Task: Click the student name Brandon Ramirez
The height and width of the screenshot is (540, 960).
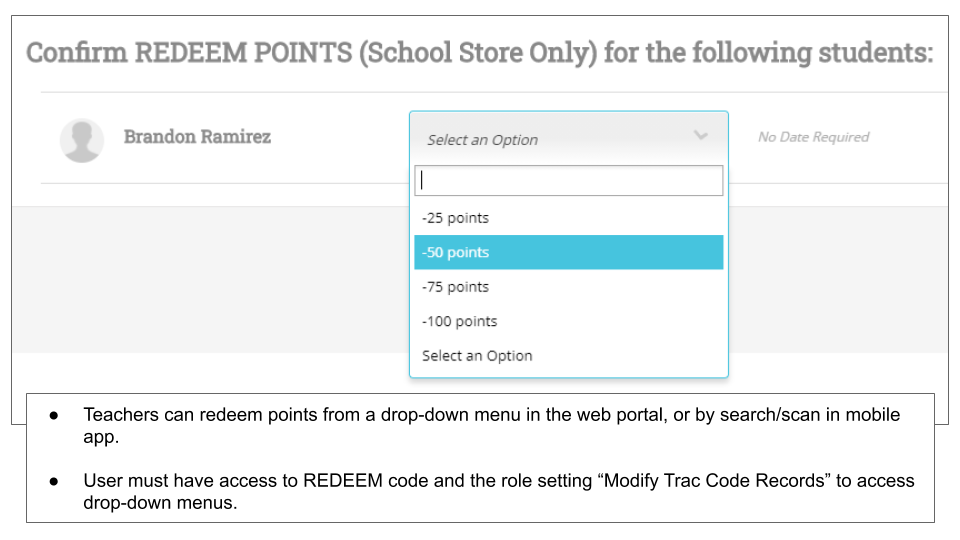Action: [x=197, y=137]
